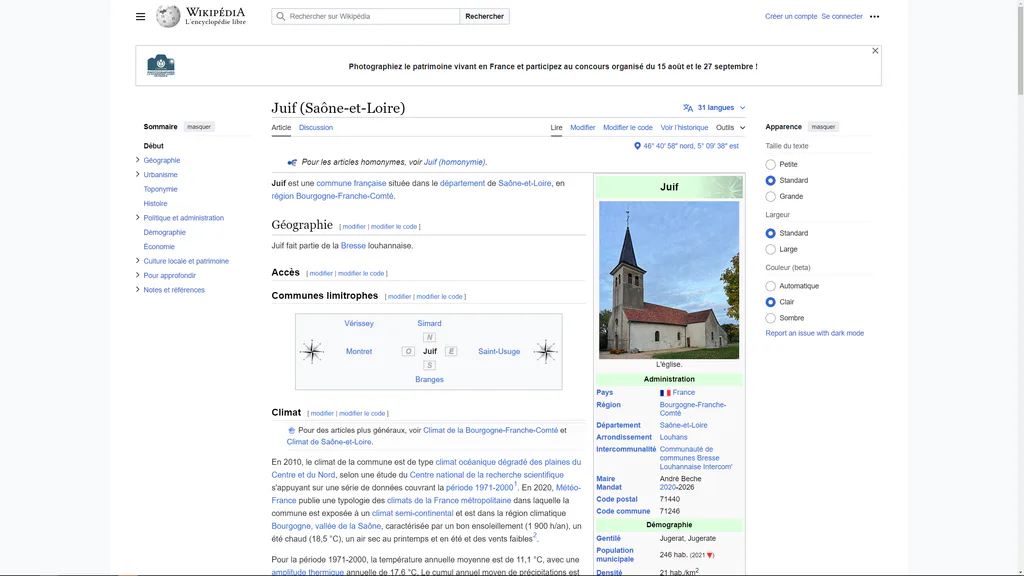This screenshot has width=1024, height=576.
Task: Expand Urbanisme section in sommaire
Action: pos(137,174)
